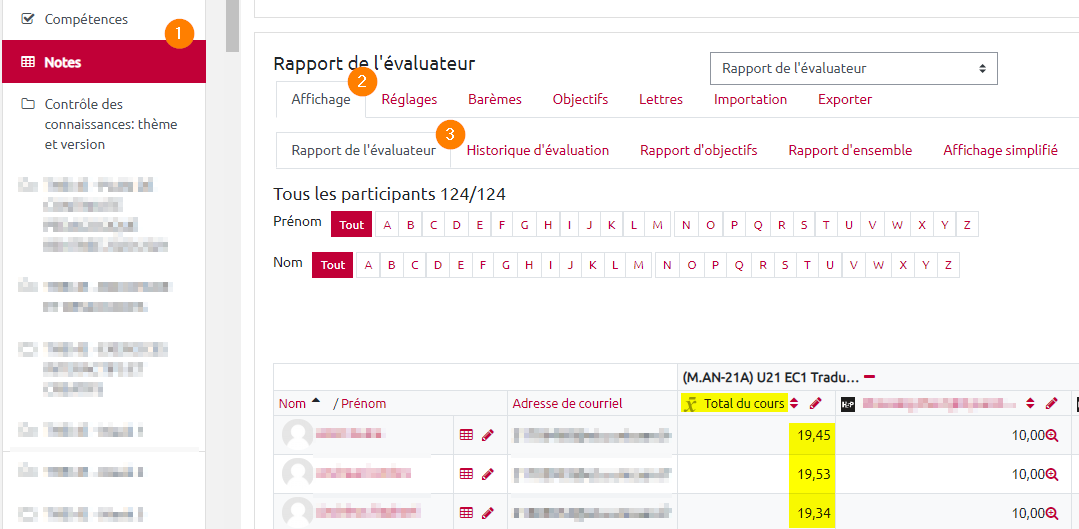Click the pencil edit icon in first student row

(488, 435)
